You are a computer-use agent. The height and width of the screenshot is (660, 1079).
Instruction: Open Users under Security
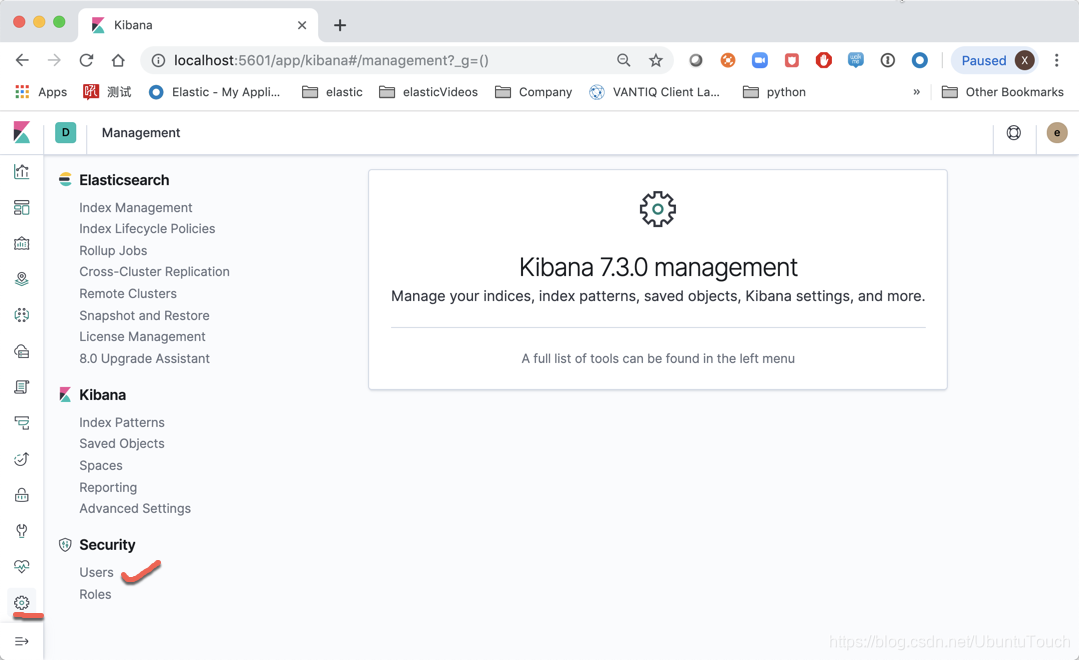click(96, 572)
